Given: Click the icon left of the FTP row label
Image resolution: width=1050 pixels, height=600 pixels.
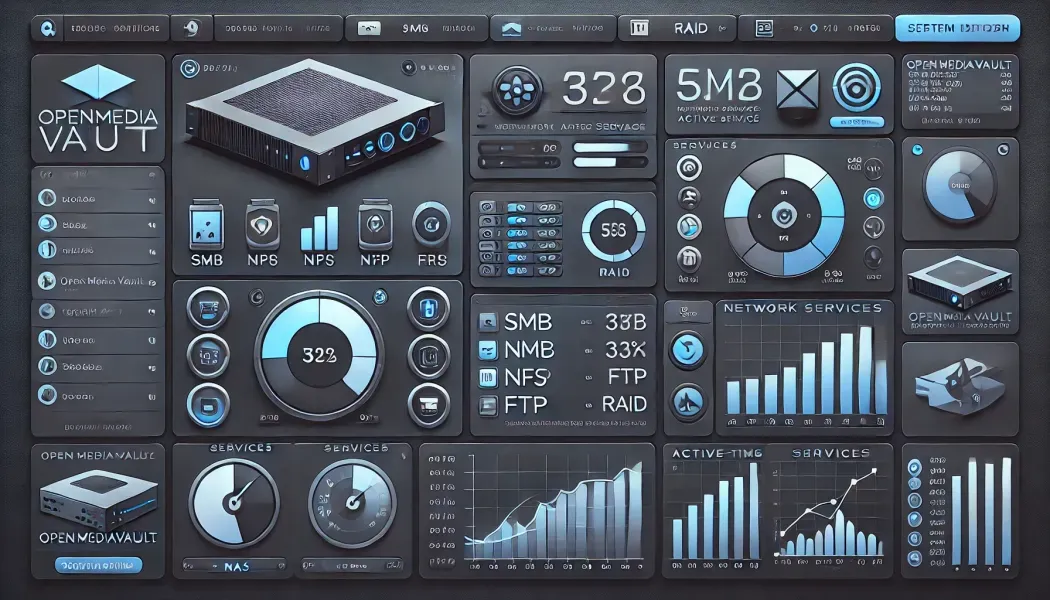Looking at the screenshot, I should click(x=488, y=405).
